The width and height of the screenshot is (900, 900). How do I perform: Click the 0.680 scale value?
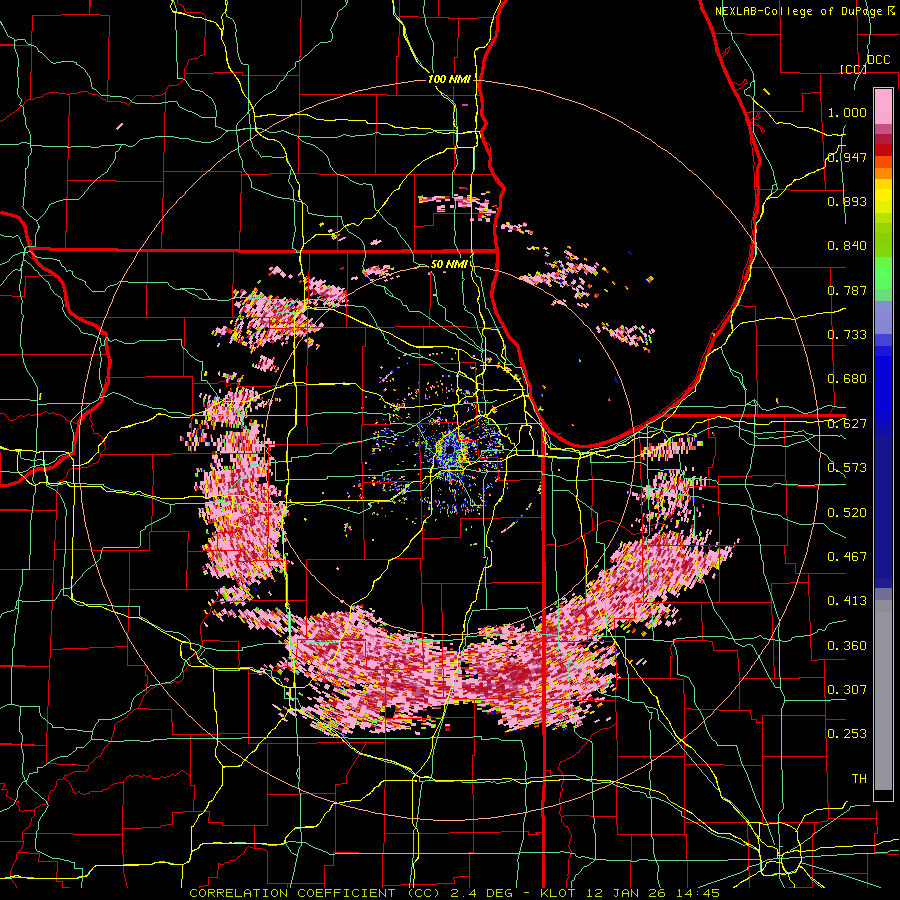(x=847, y=379)
